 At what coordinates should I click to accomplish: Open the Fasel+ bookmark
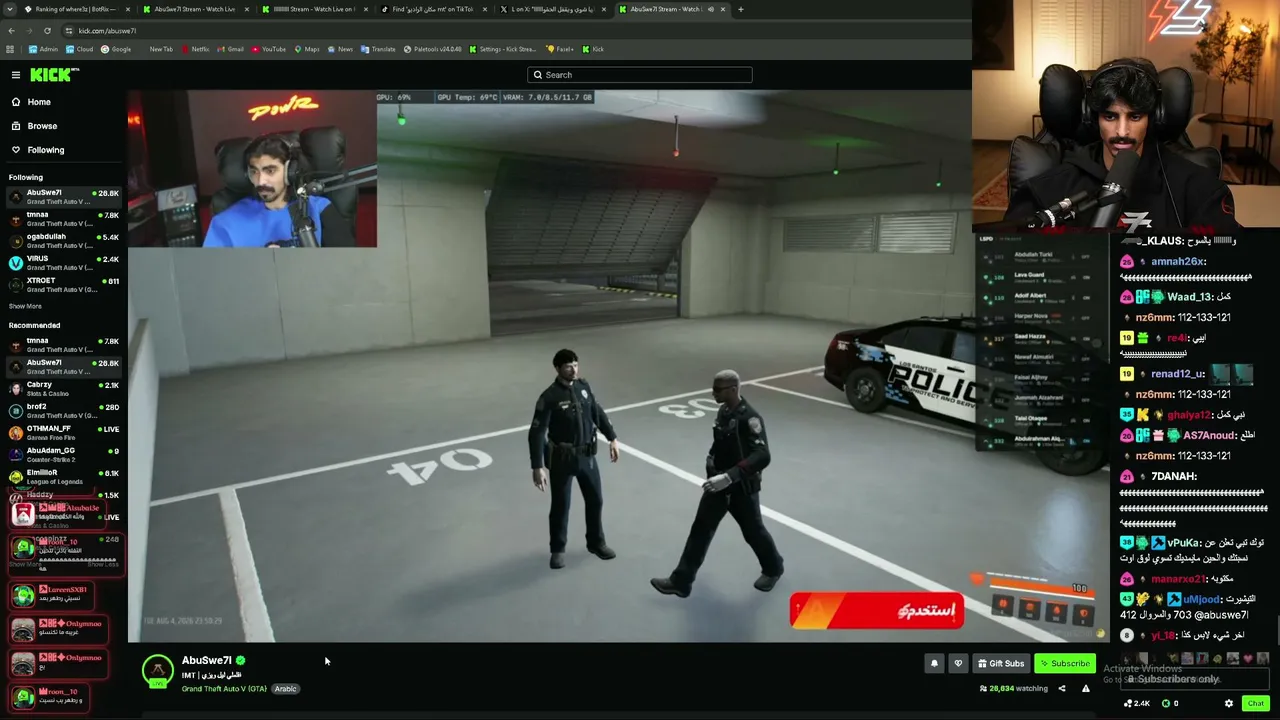coord(560,49)
